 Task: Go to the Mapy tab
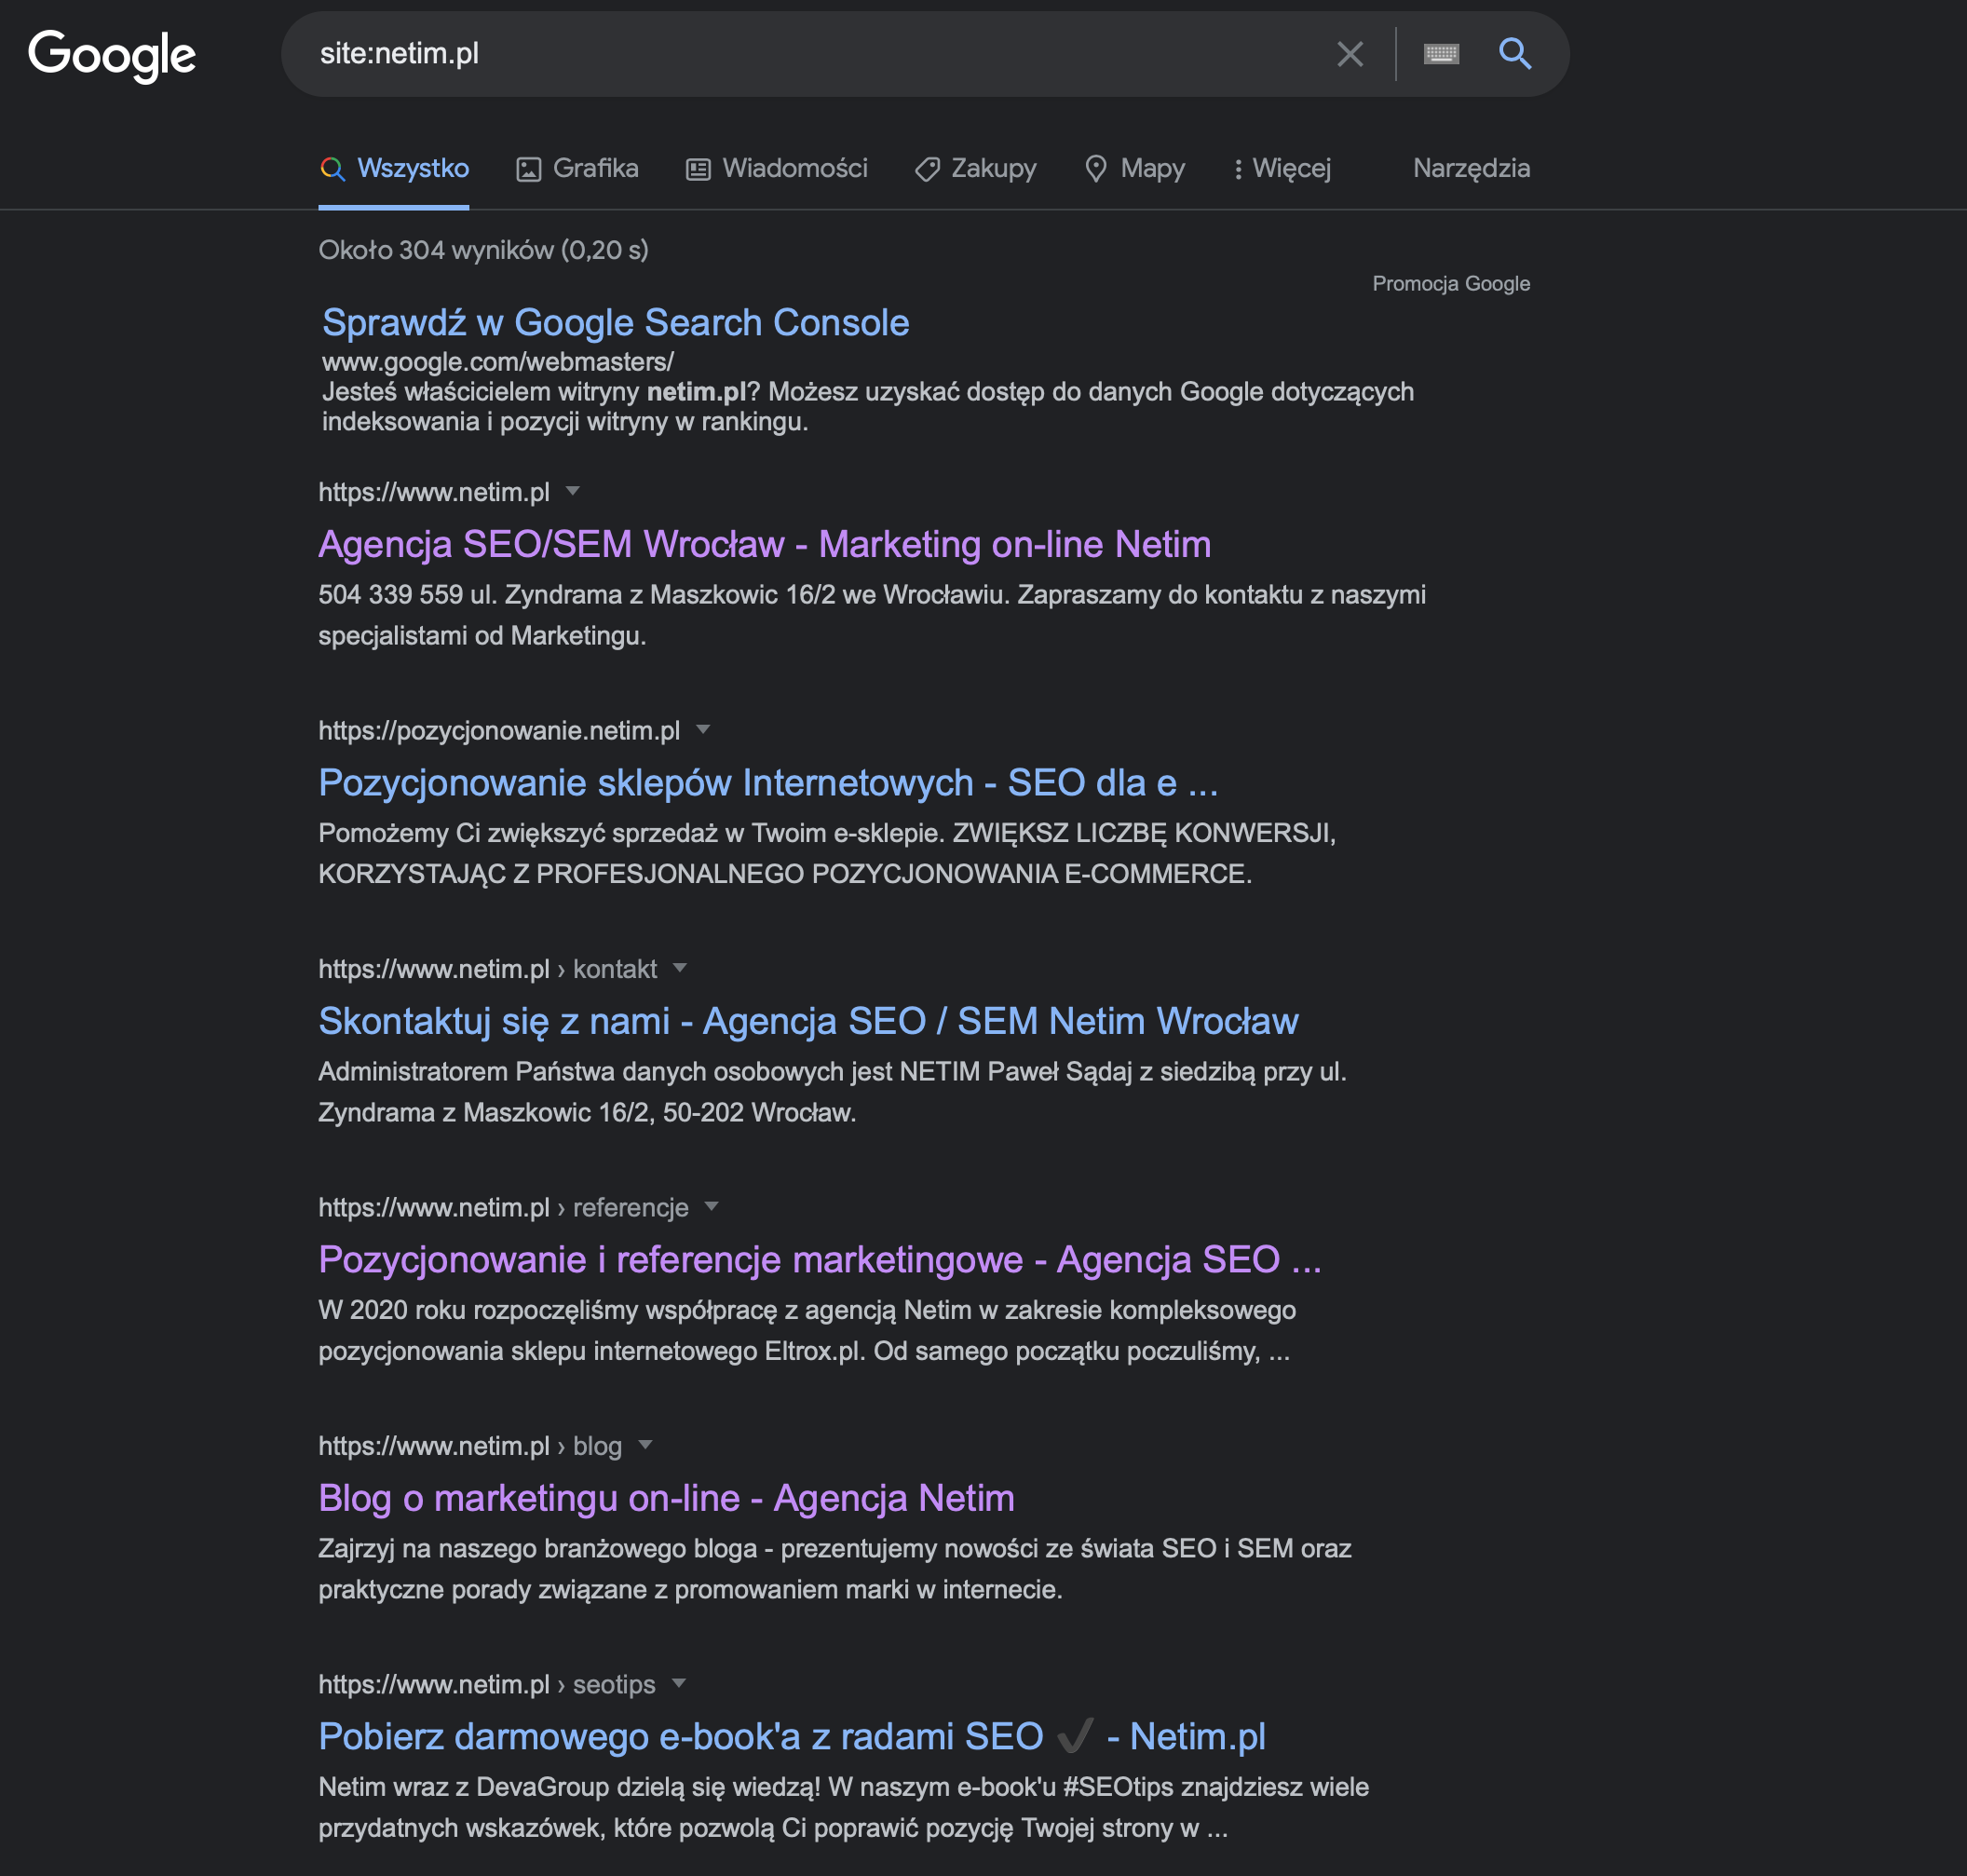tap(1135, 168)
